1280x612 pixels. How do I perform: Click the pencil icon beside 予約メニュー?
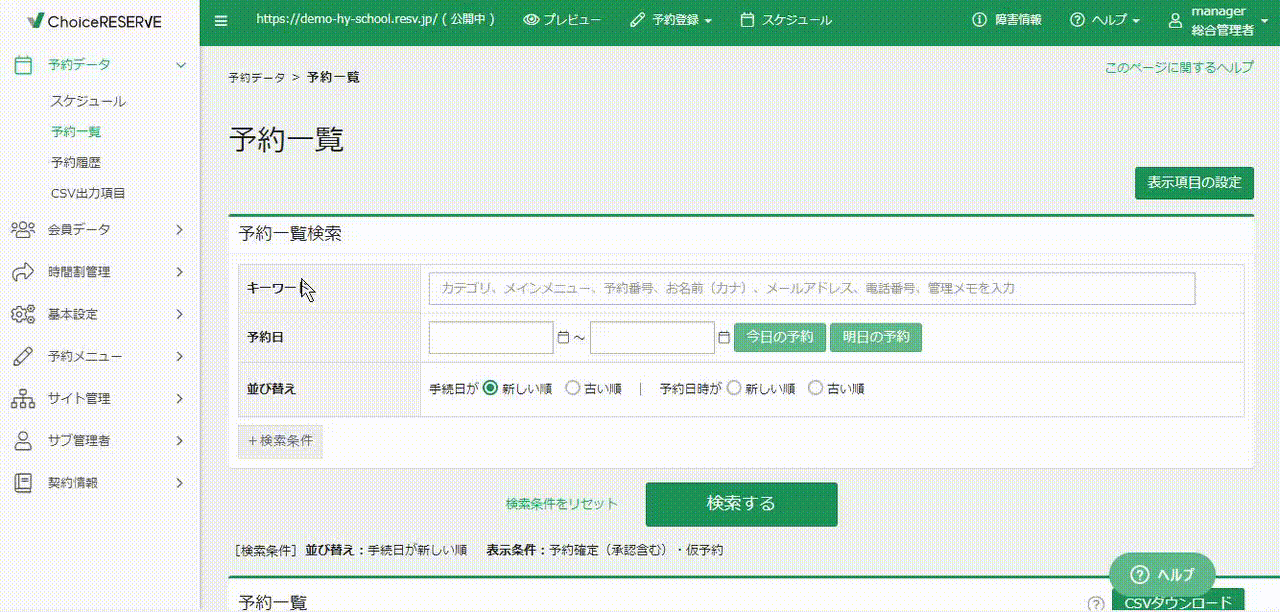click(x=22, y=356)
